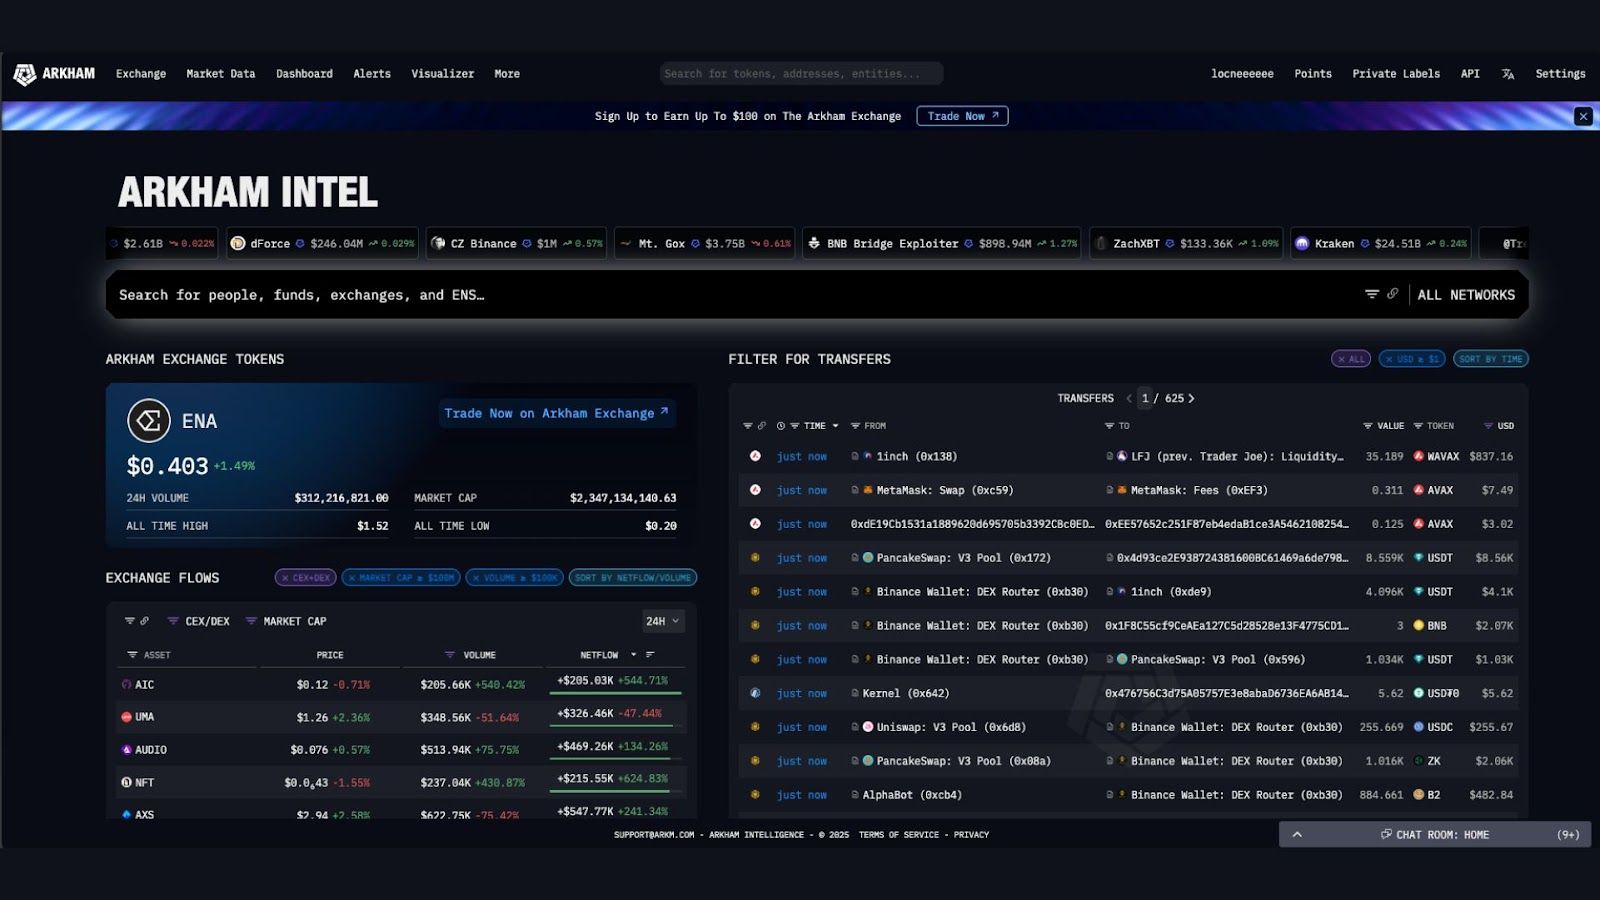Select the Mt. Gox ticker entry
Screen dimensions: 1600x900
(x=705, y=243)
